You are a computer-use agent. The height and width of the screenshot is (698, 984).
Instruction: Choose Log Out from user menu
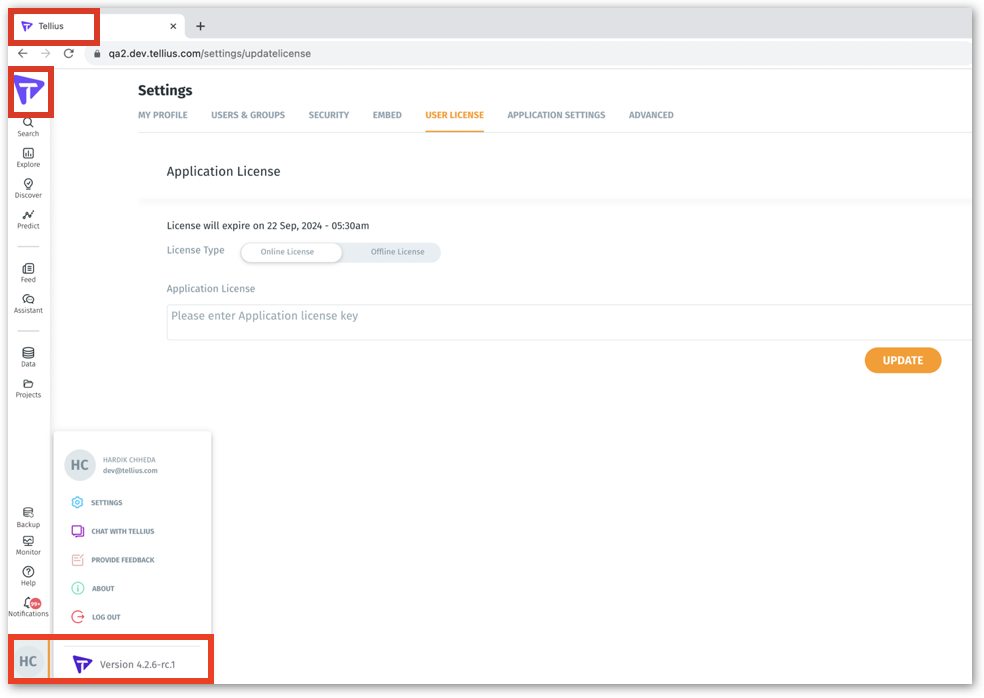(105, 617)
